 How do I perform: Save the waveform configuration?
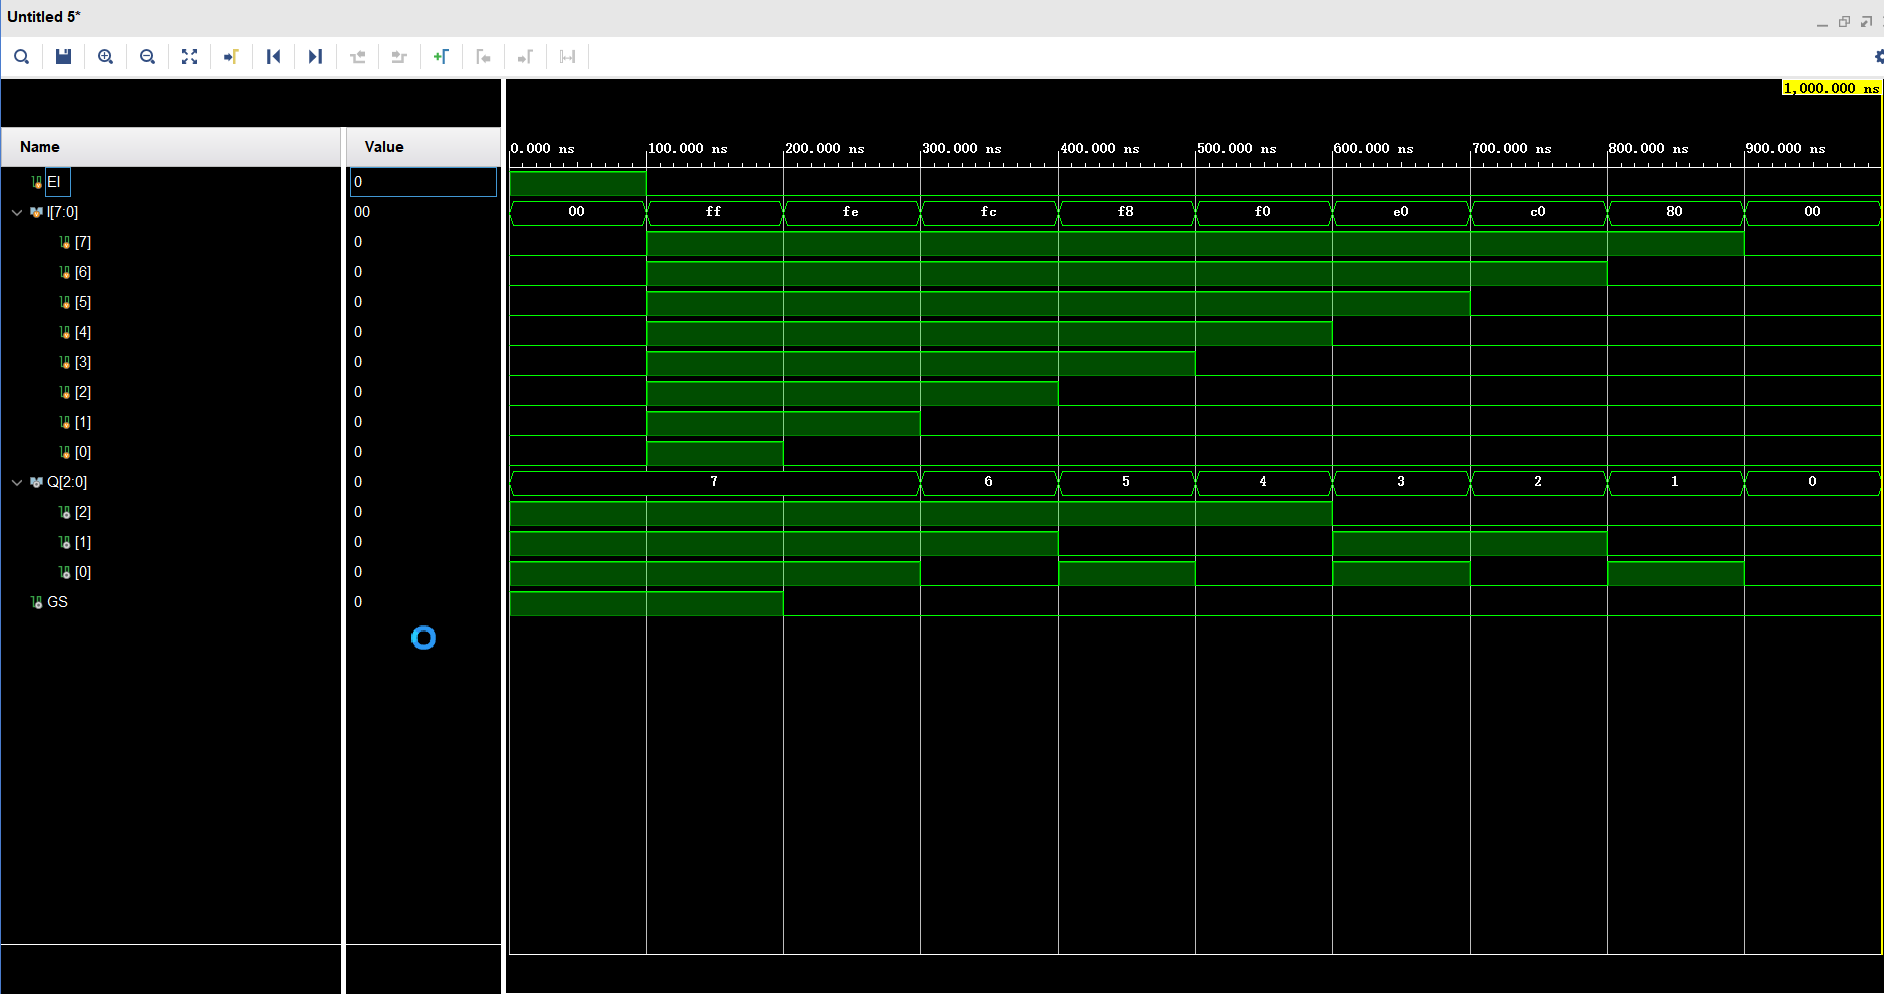[63, 57]
